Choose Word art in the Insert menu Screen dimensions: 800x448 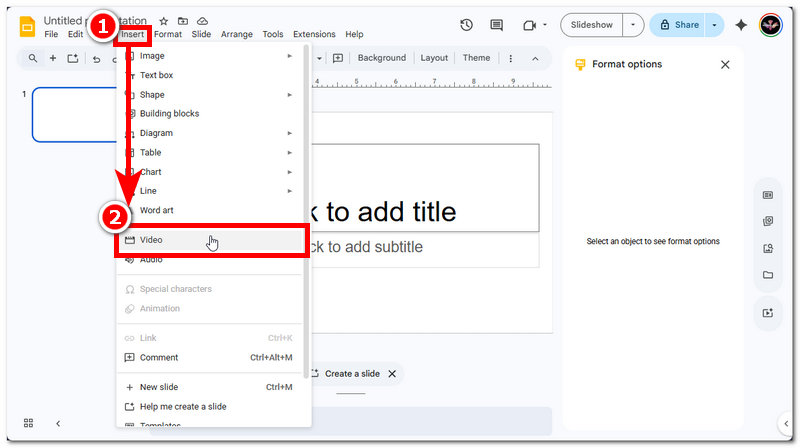click(x=156, y=210)
